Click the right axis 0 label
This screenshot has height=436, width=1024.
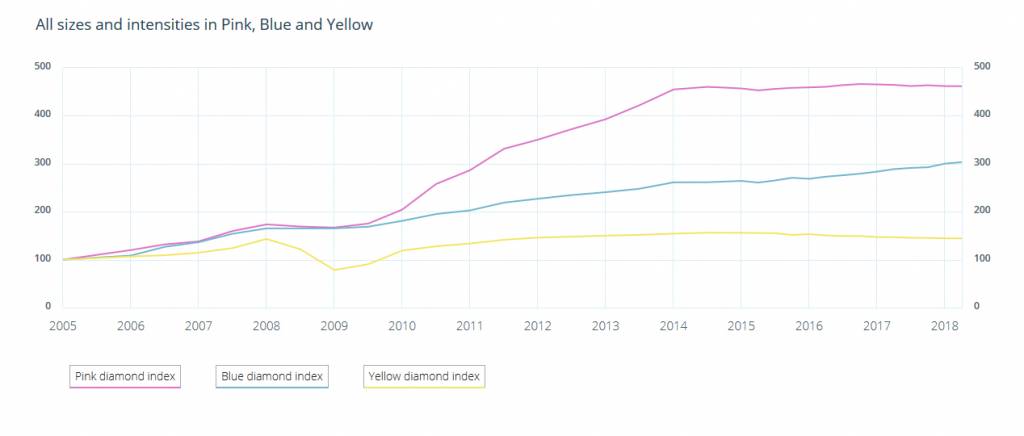click(975, 307)
